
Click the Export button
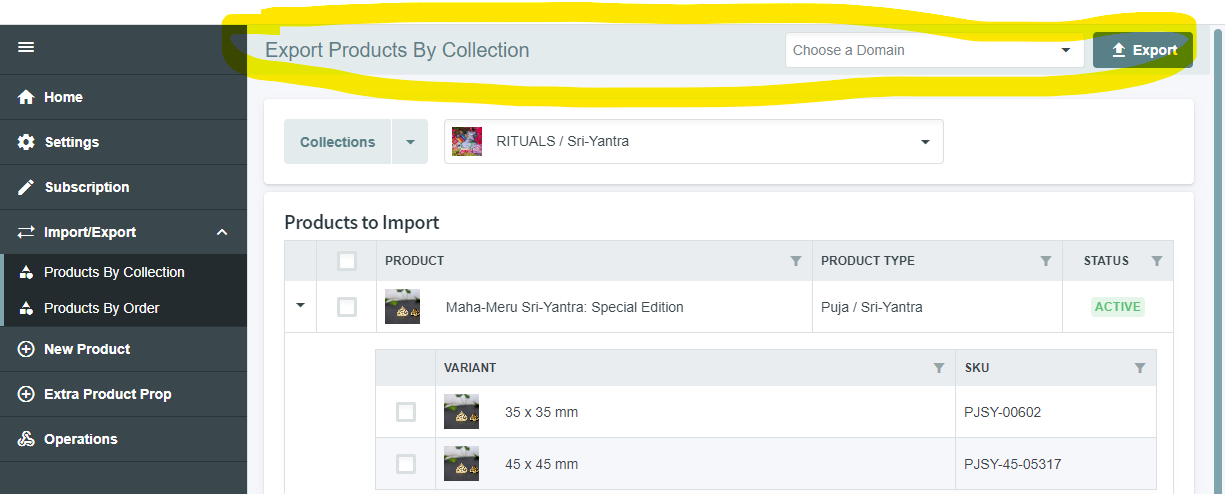(1143, 50)
